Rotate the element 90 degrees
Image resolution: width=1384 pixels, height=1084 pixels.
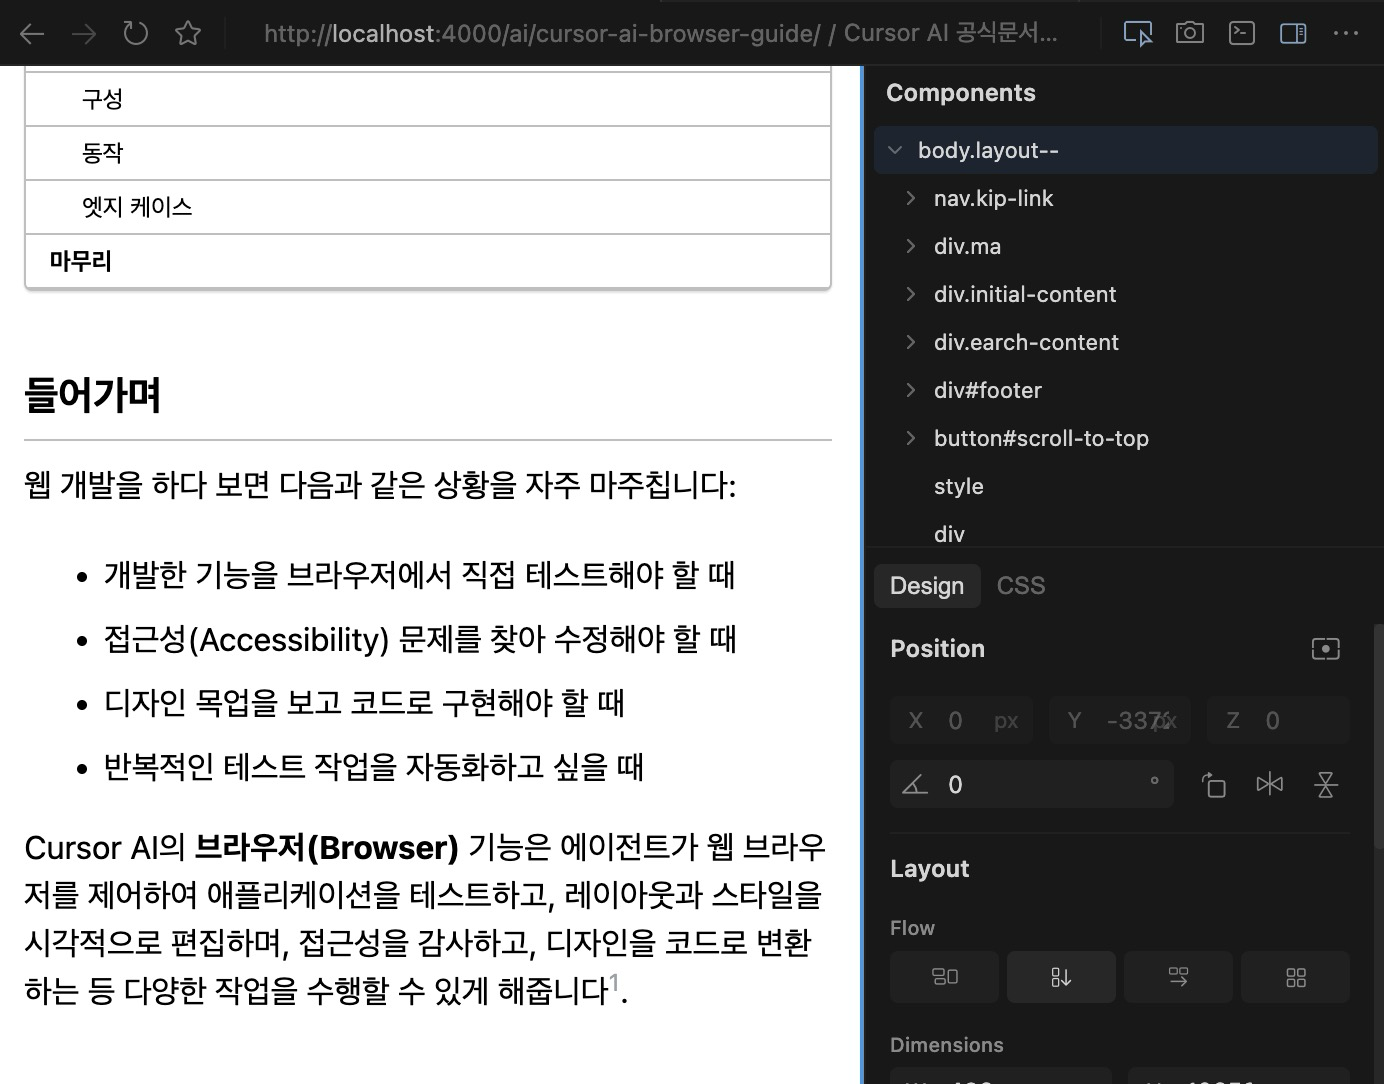tap(1213, 784)
